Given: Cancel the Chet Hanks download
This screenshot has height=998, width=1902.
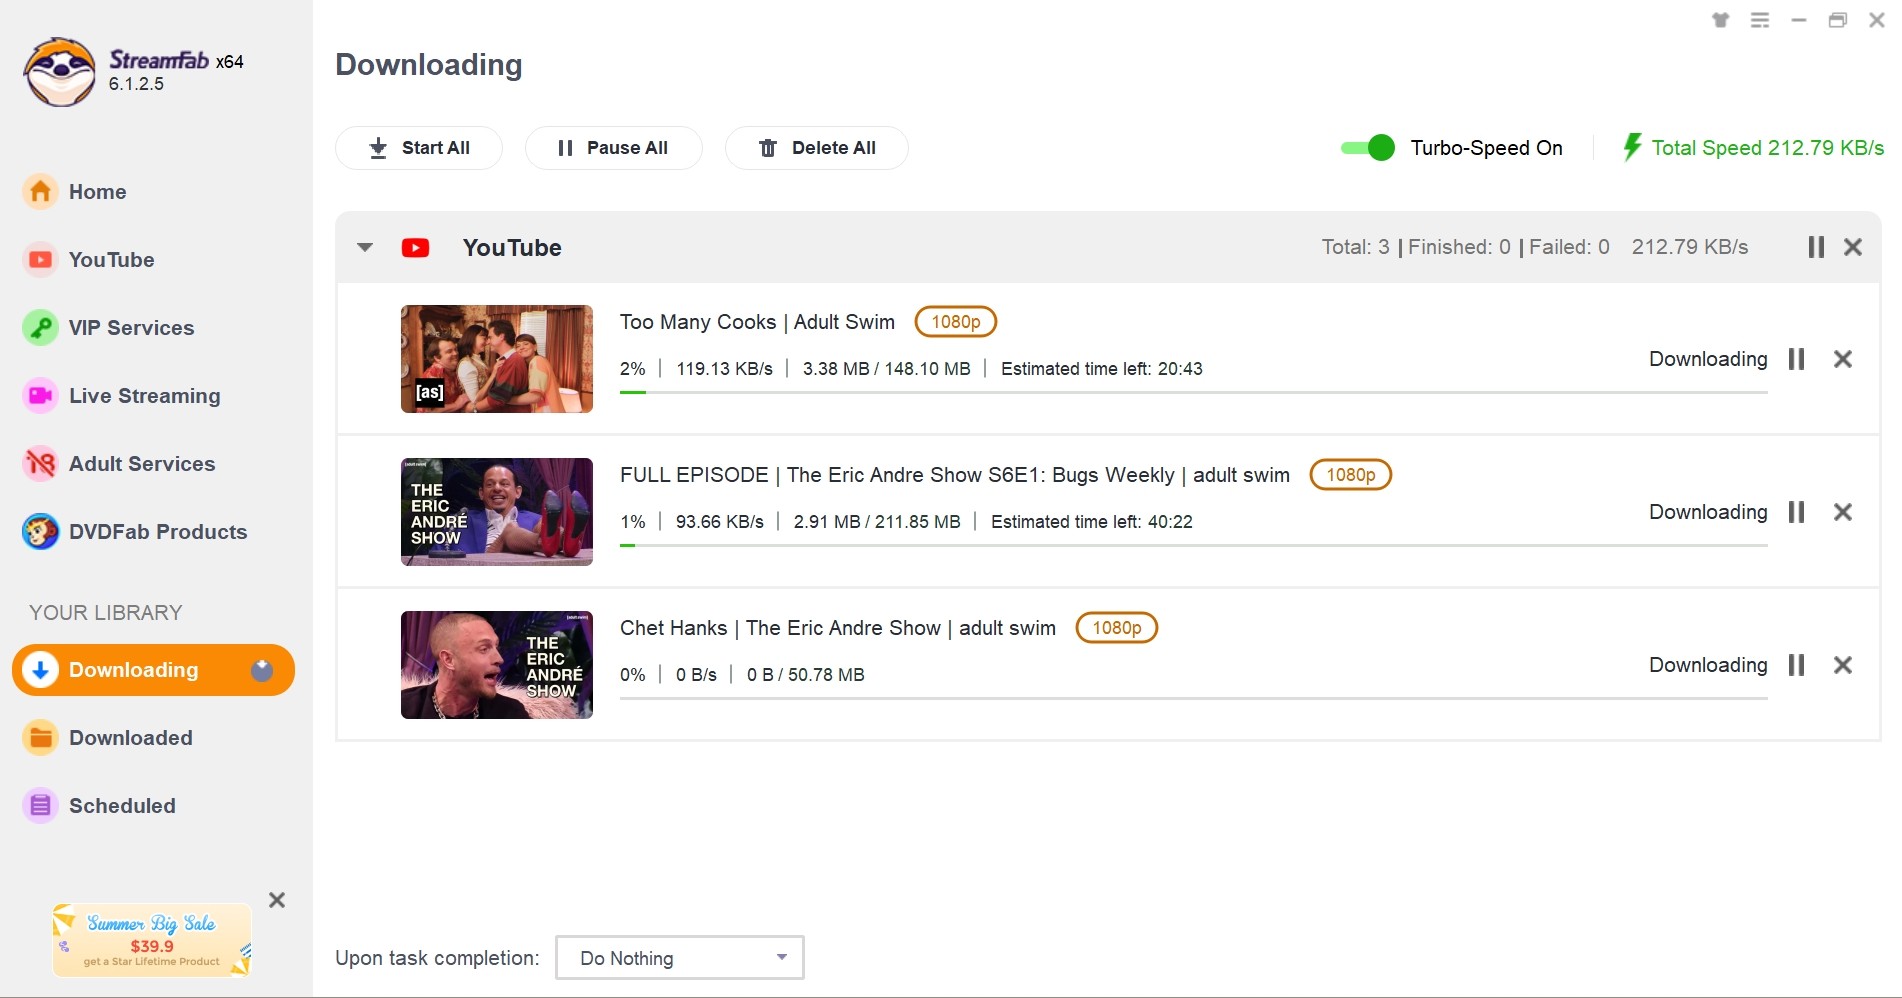Looking at the screenshot, I should [x=1842, y=665].
